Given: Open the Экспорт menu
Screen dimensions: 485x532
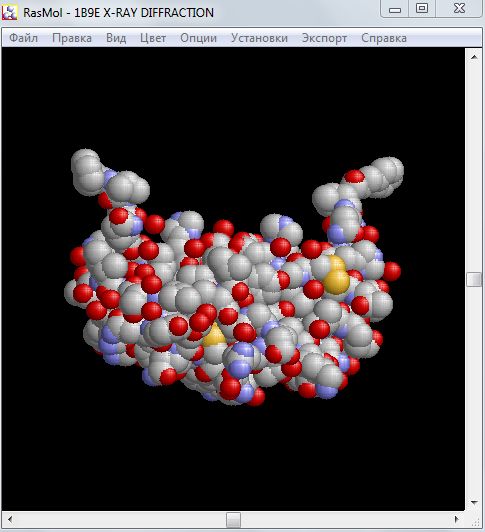Looking at the screenshot, I should click(324, 38).
